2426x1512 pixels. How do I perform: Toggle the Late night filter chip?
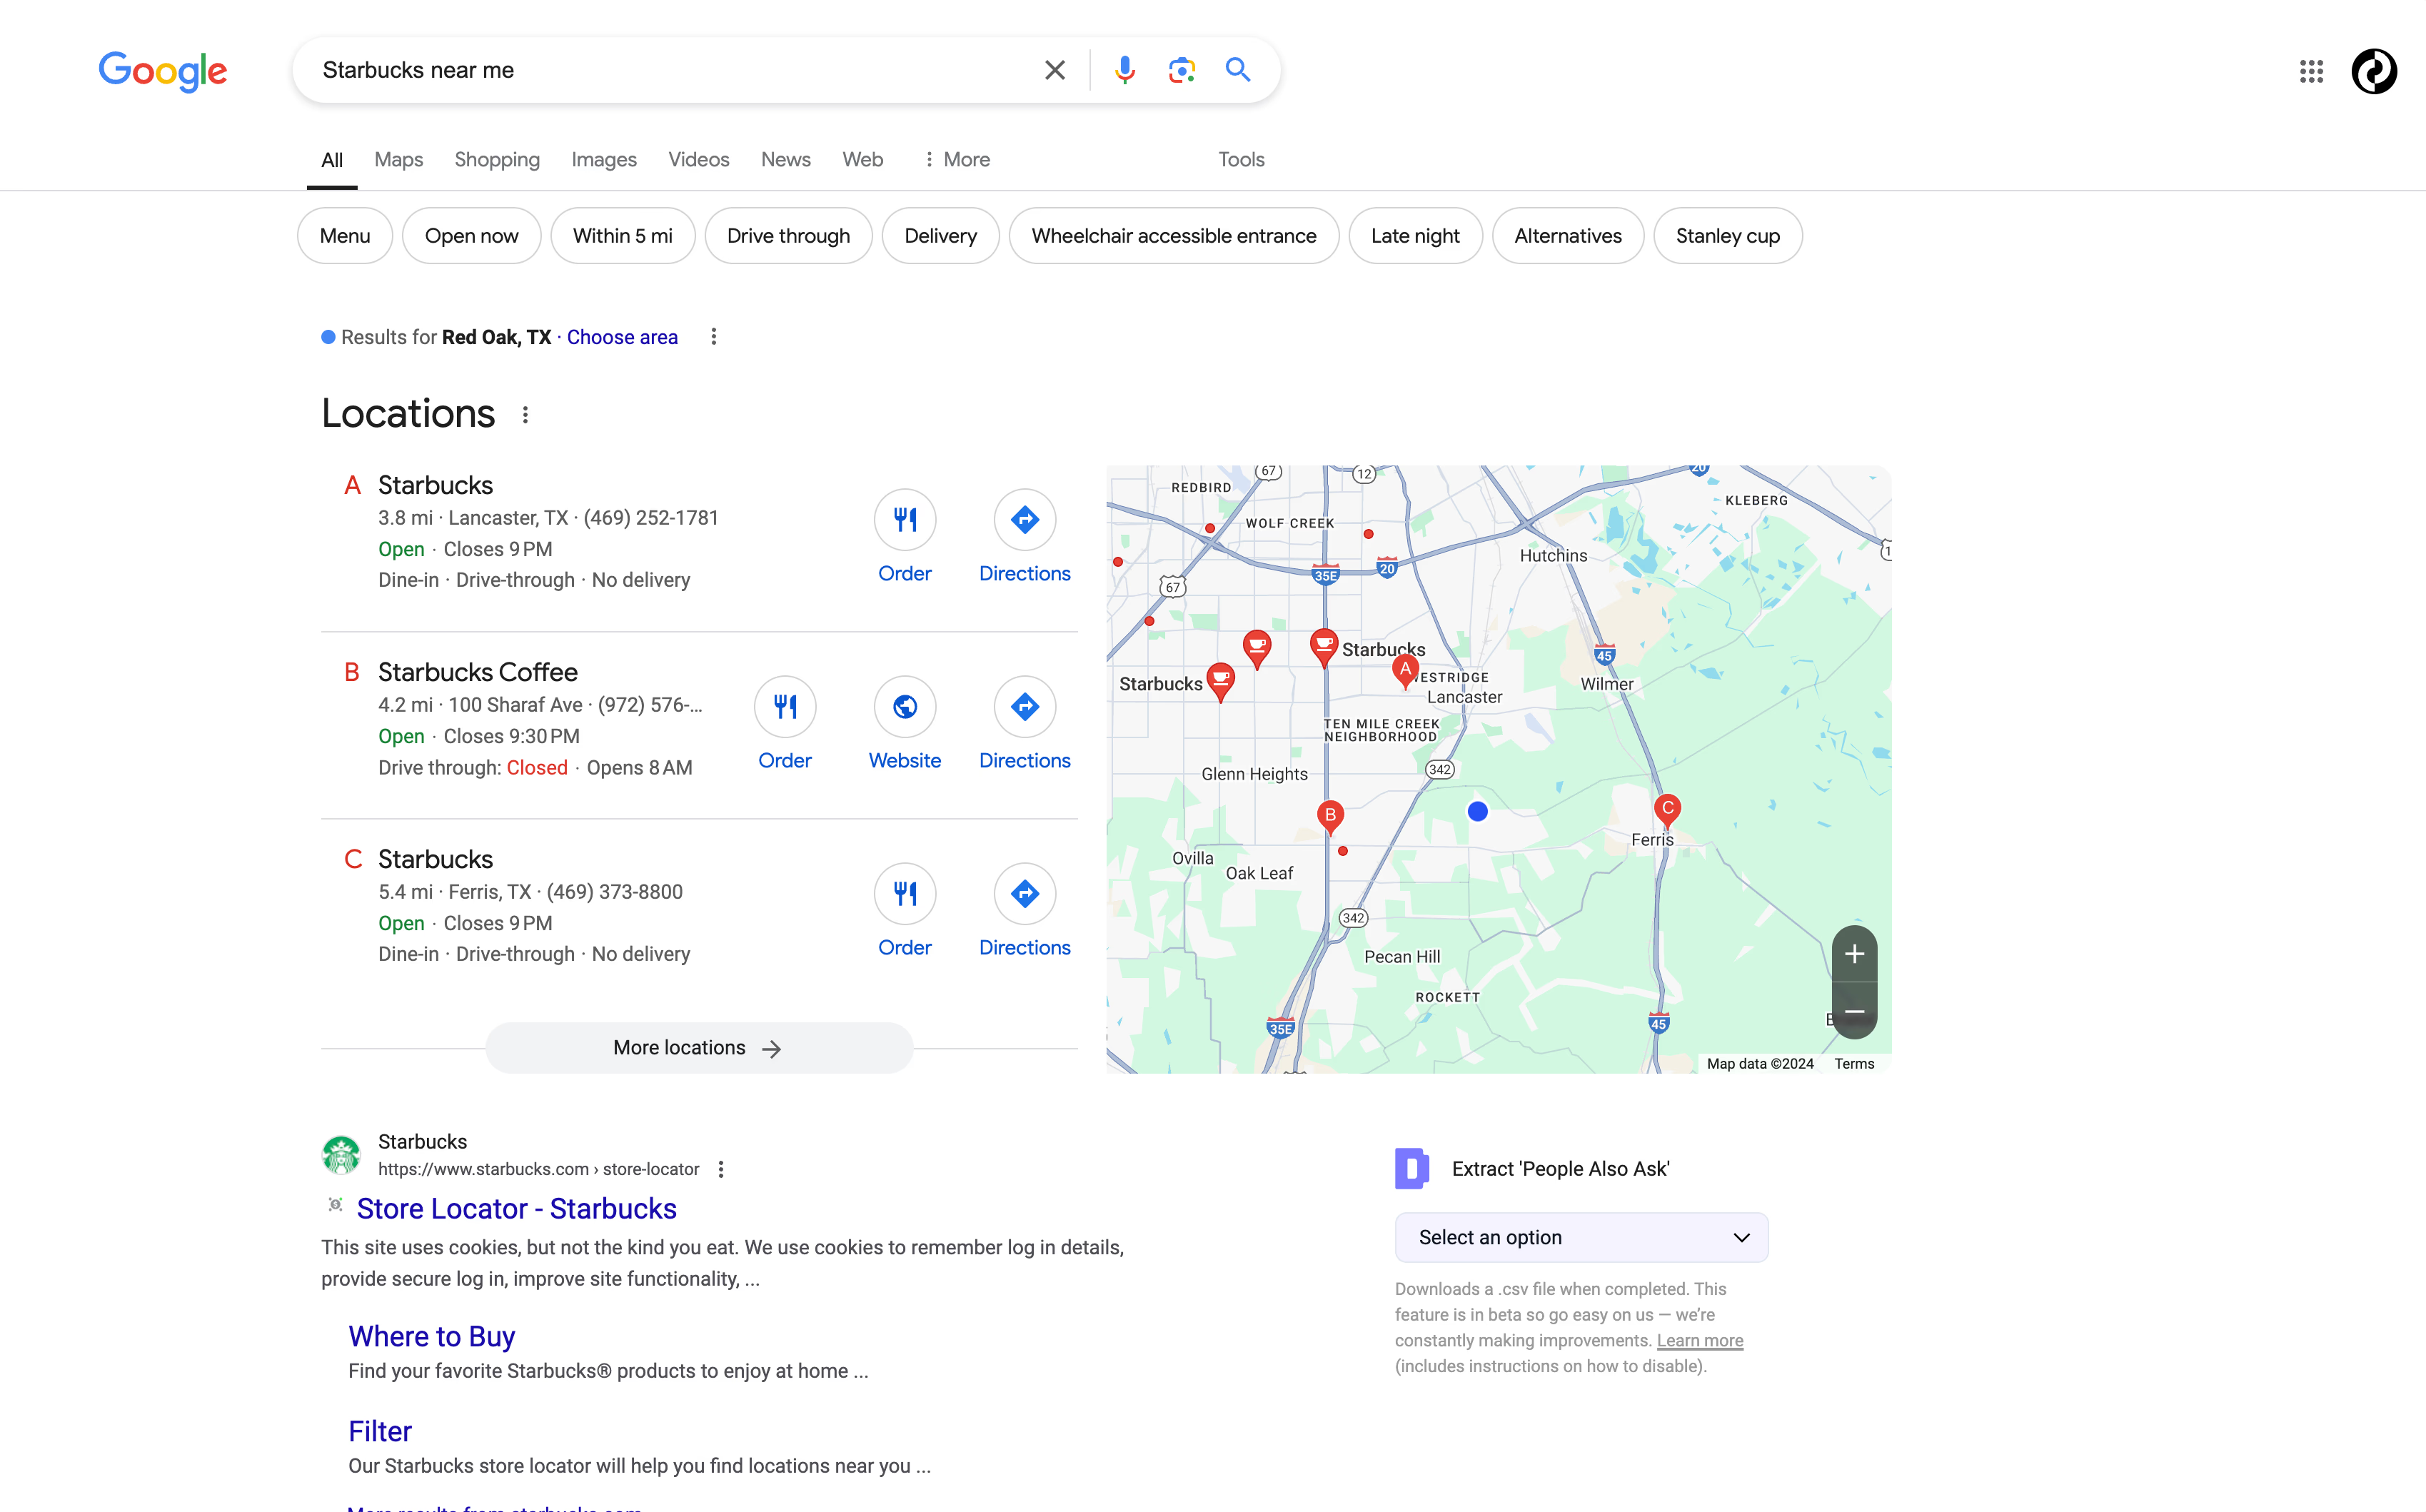point(1415,236)
